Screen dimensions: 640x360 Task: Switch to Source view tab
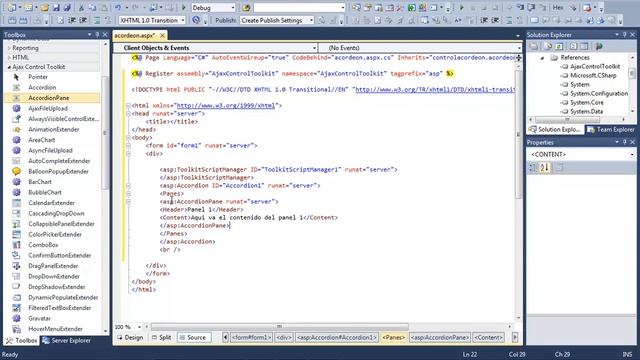193,338
